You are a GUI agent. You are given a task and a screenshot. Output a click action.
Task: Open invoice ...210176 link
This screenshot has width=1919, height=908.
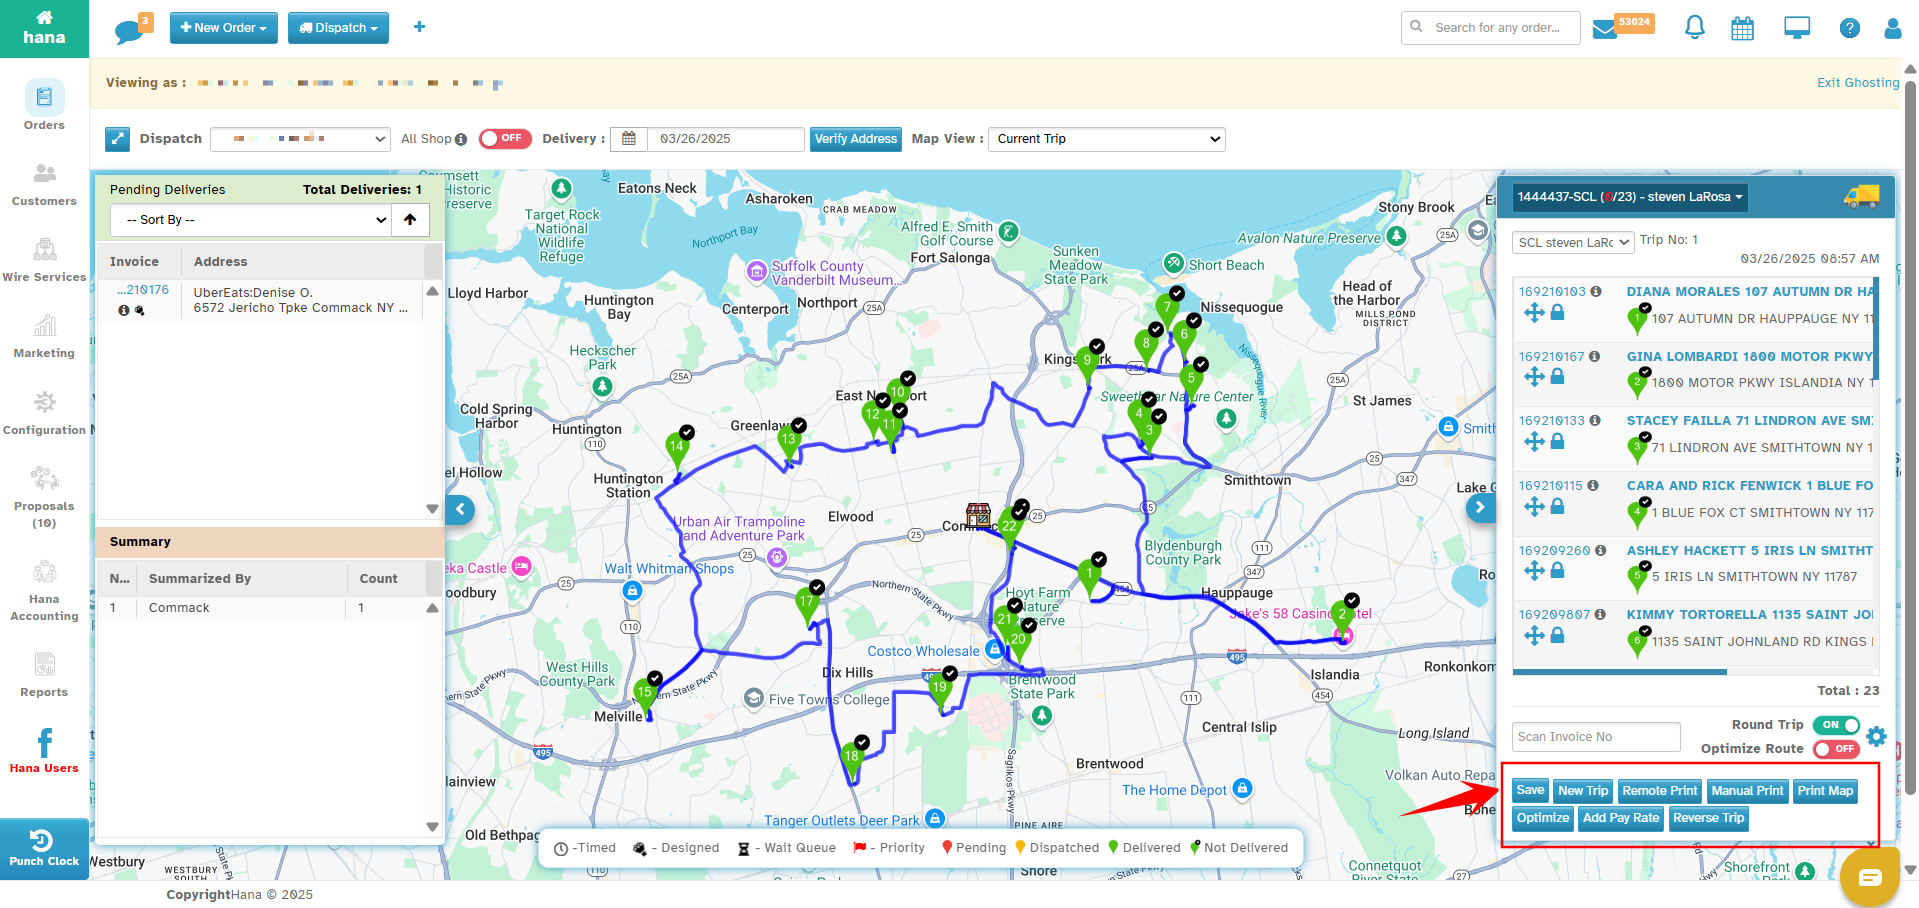pyautogui.click(x=143, y=290)
